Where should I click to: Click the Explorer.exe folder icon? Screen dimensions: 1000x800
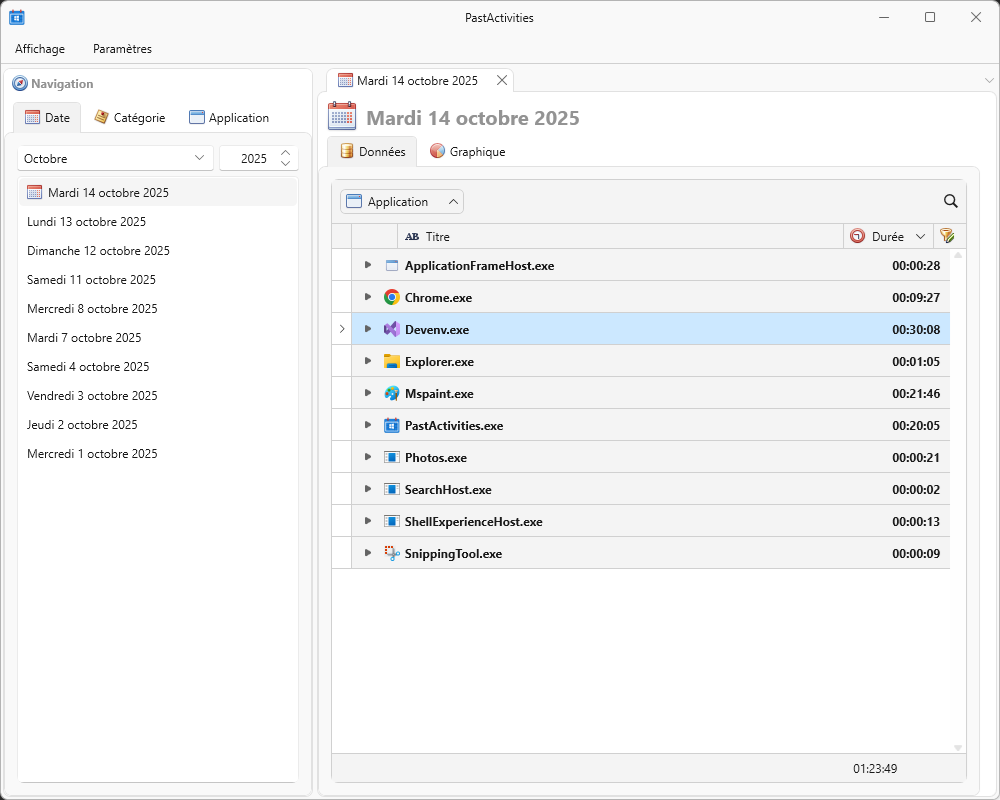coord(392,361)
